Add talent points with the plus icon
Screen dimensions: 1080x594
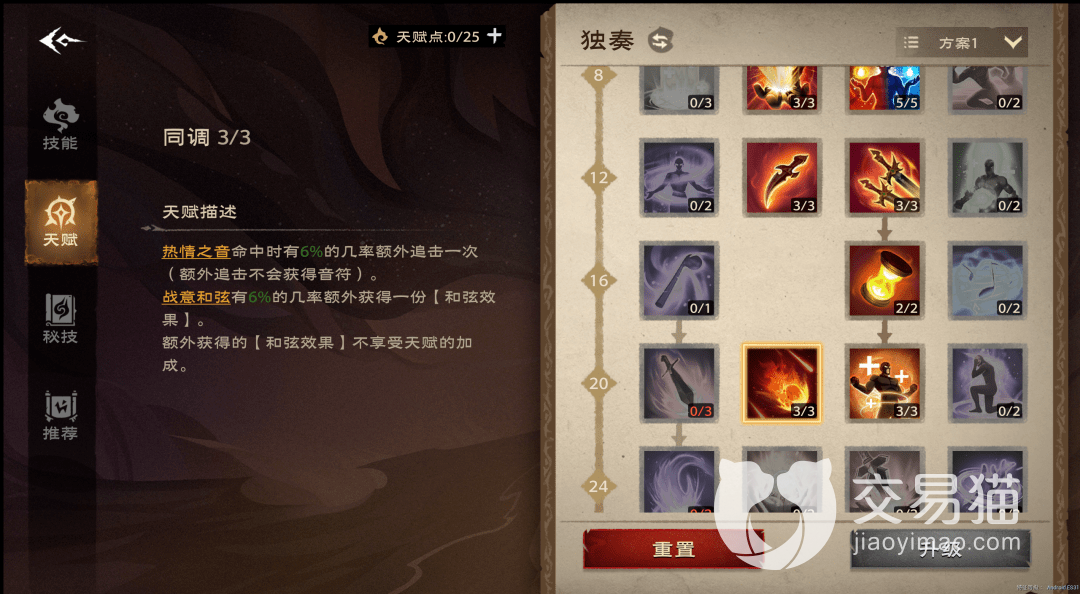[x=495, y=36]
